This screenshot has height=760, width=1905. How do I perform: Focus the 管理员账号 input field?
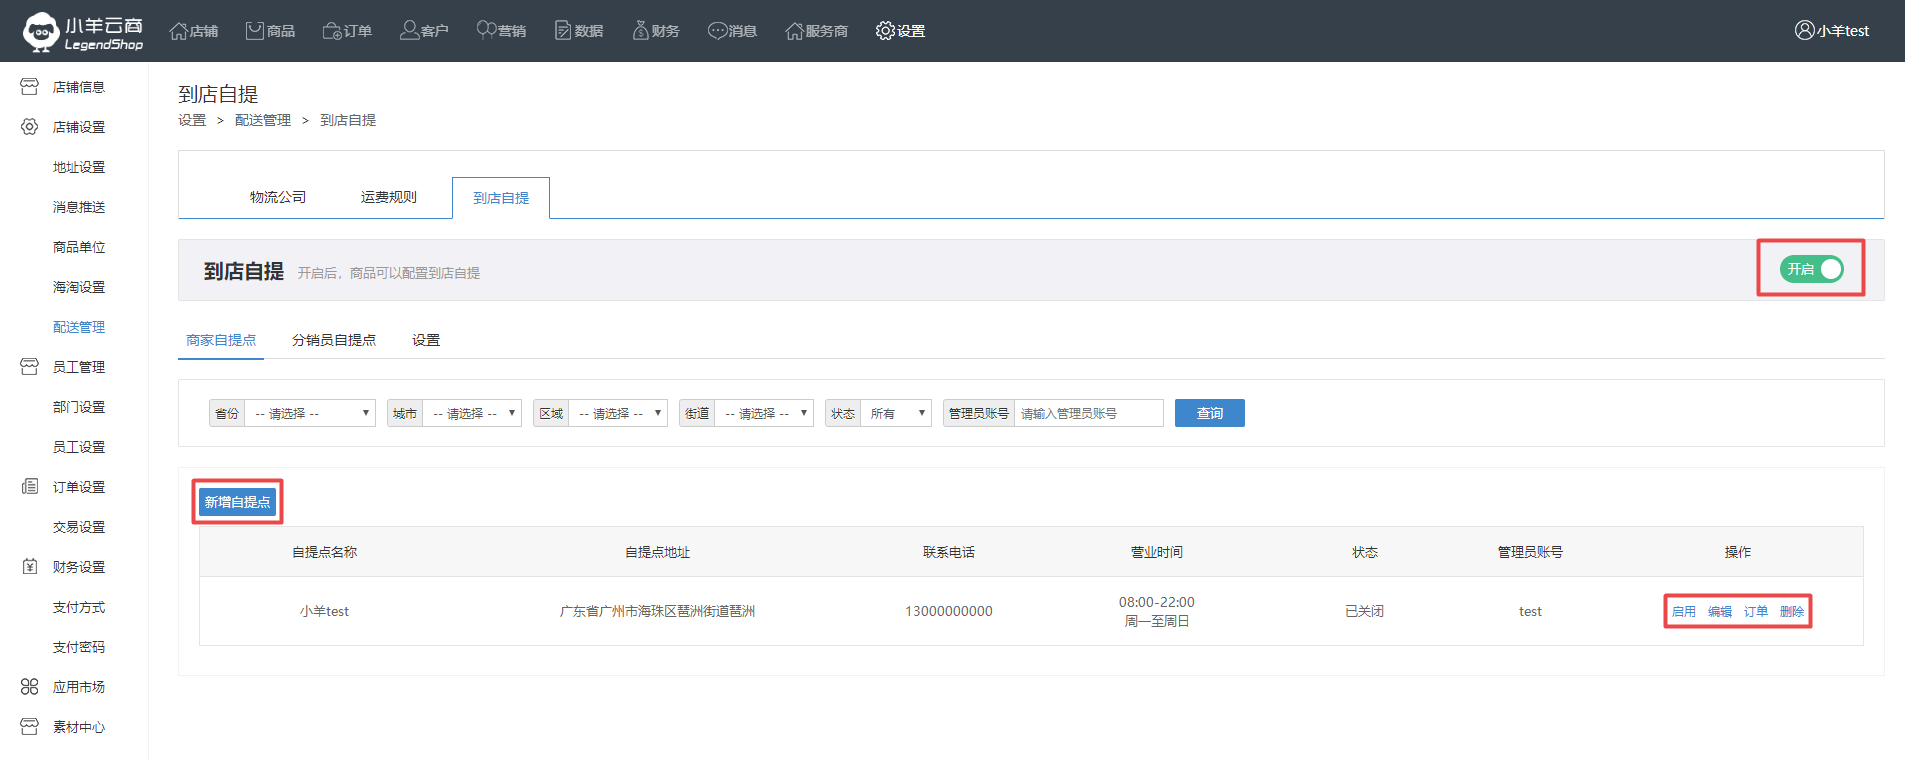coord(1088,413)
